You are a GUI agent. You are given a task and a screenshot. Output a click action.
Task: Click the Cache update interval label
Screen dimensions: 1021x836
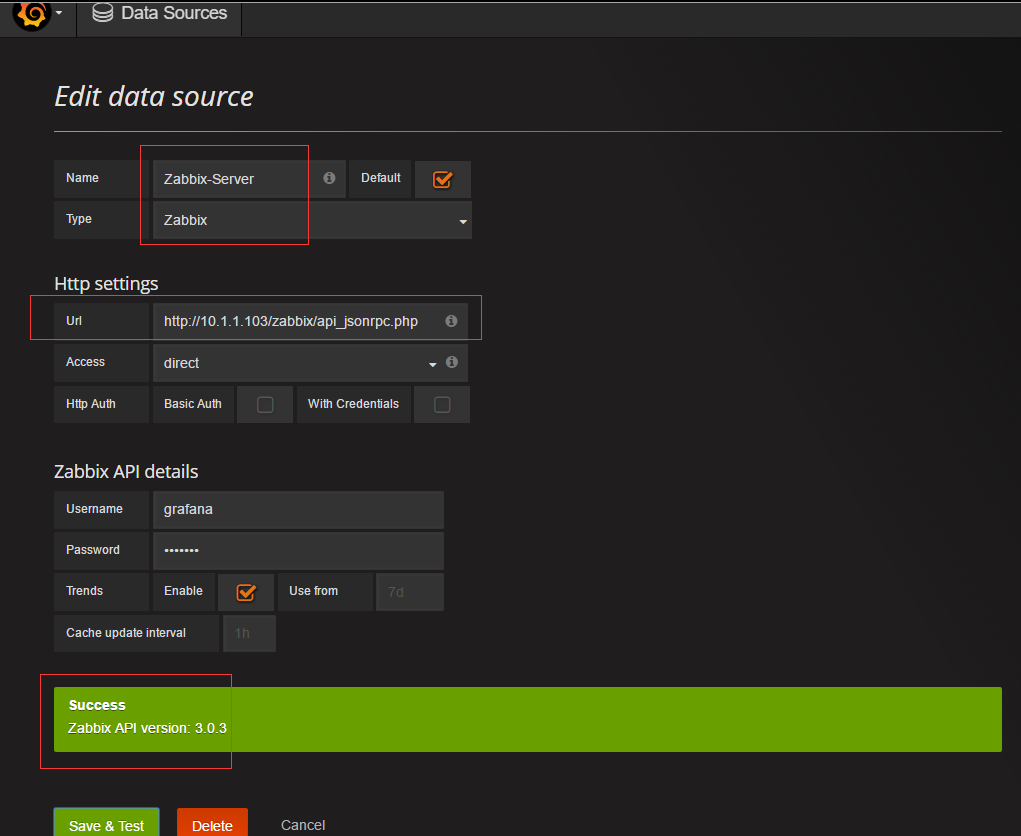tap(126, 633)
